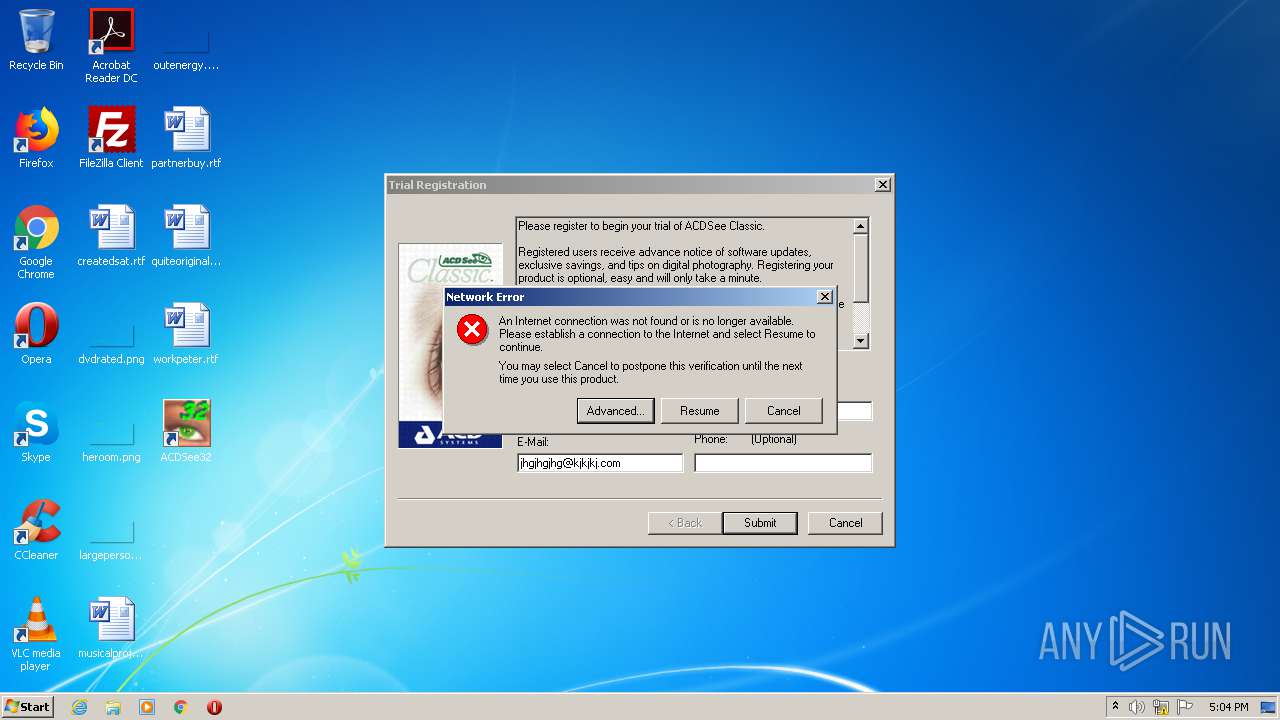Viewport: 1280px width, 720px height.
Task: Select heroom.png file icon
Action: click(x=111, y=440)
